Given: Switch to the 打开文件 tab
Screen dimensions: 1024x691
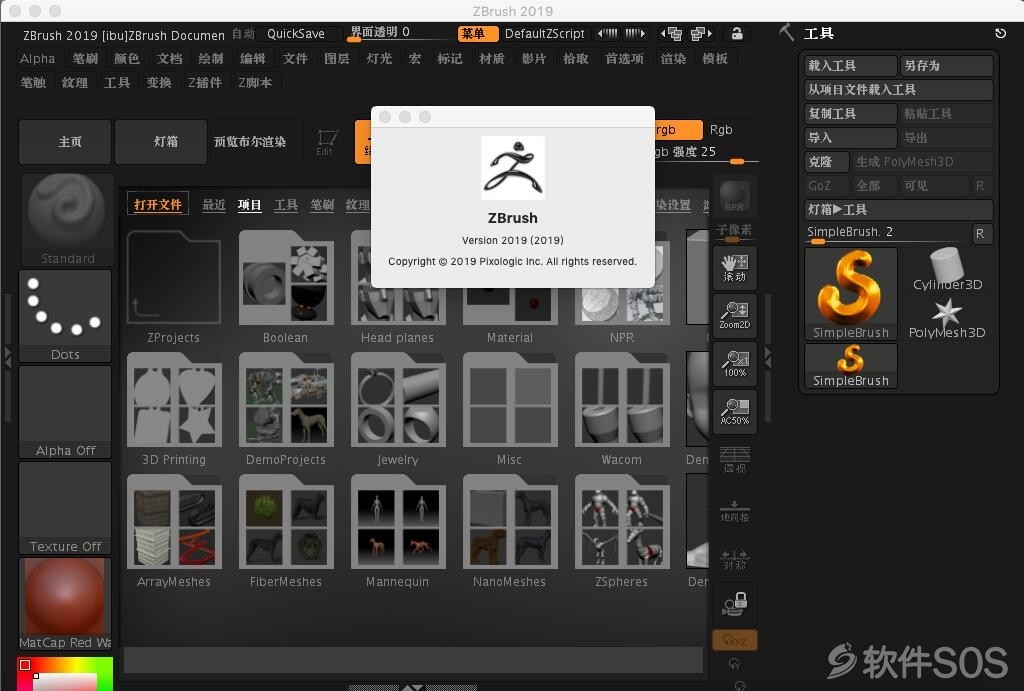Looking at the screenshot, I should tap(157, 204).
